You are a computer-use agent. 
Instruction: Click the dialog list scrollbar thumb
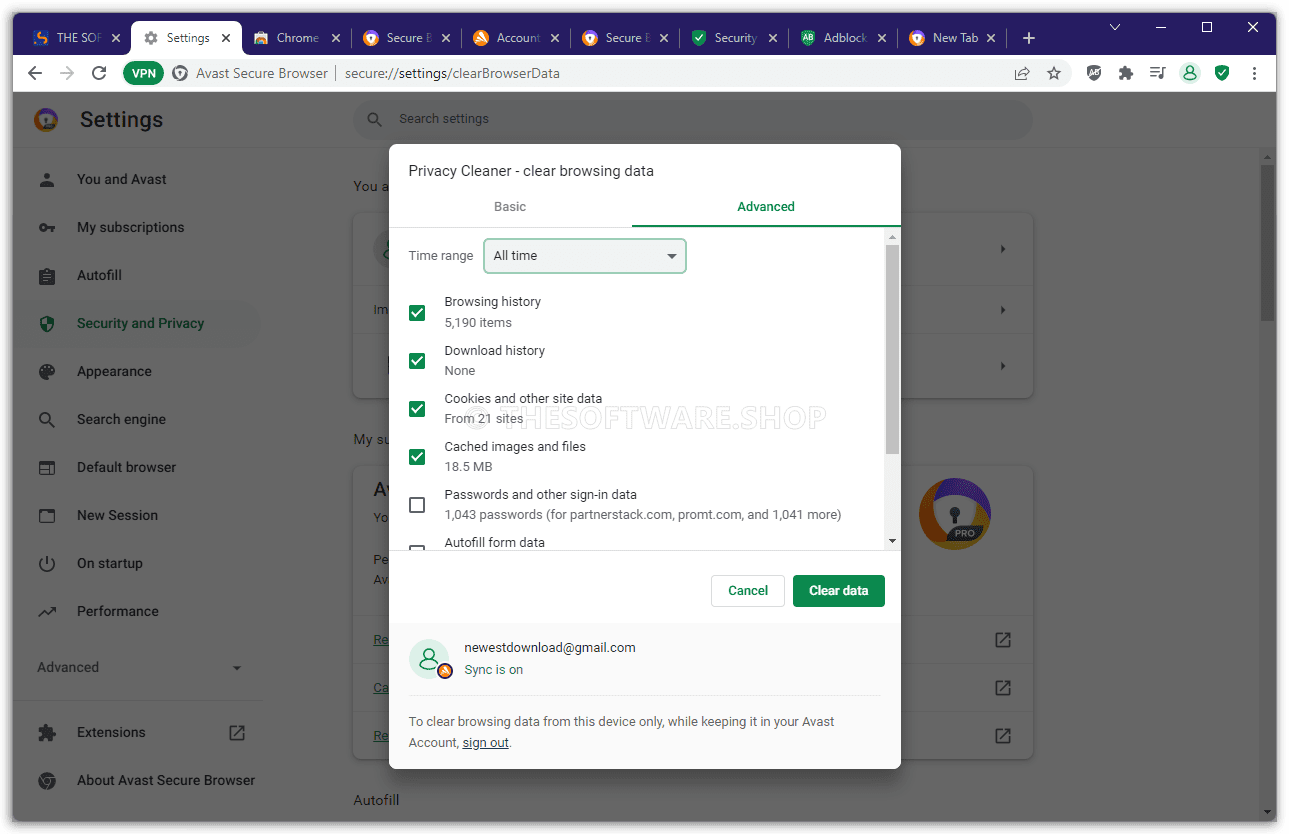point(893,349)
